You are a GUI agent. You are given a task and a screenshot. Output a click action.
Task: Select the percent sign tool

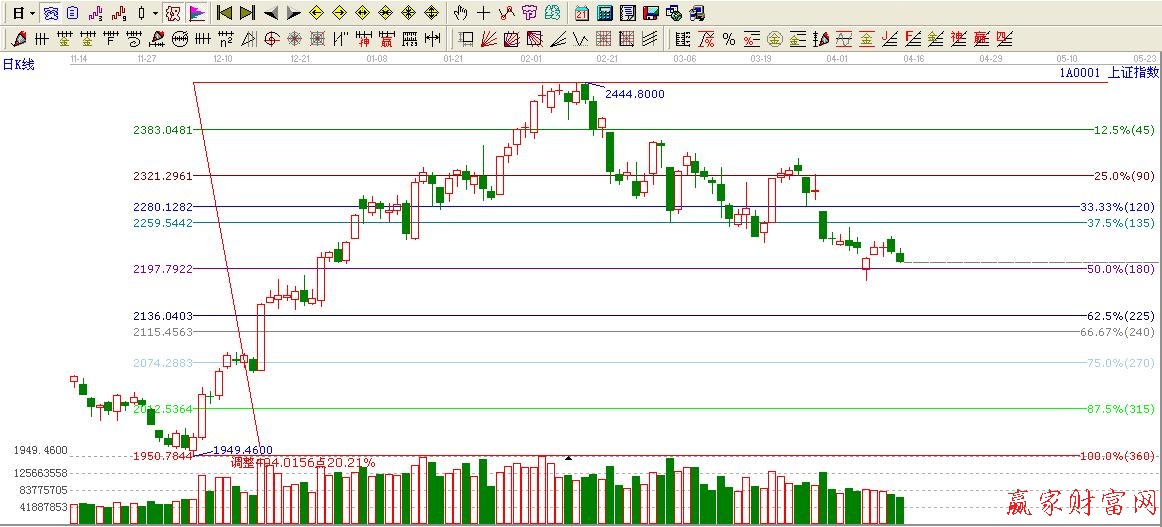click(729, 39)
